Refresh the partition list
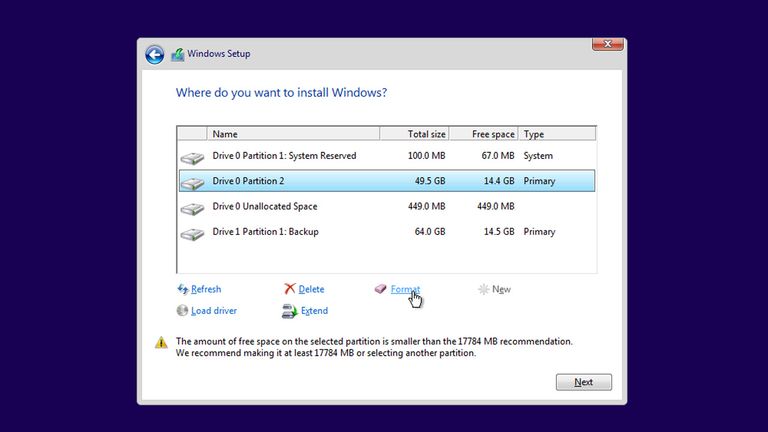 click(206, 289)
